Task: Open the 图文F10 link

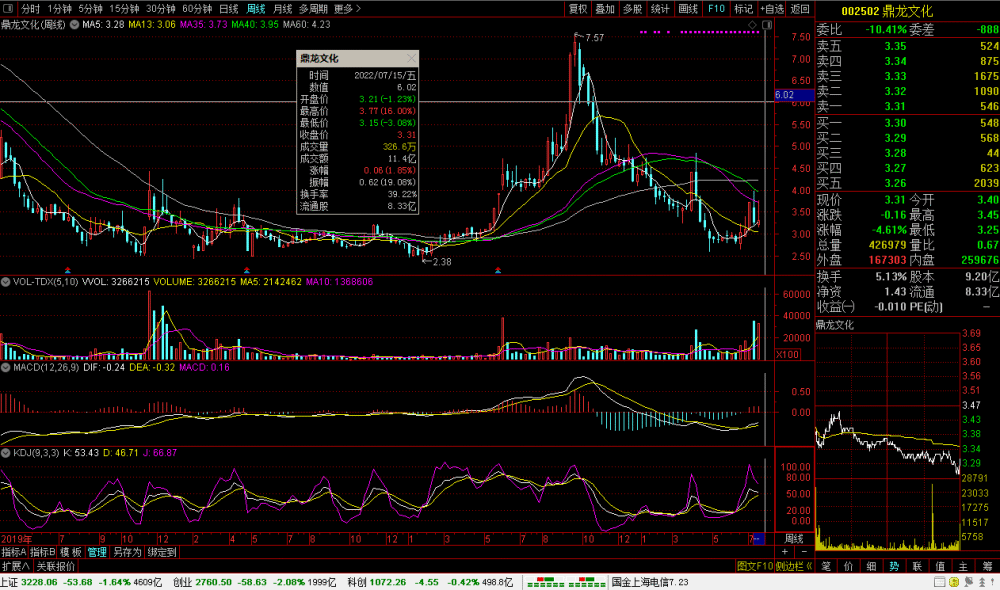Action: [755, 566]
